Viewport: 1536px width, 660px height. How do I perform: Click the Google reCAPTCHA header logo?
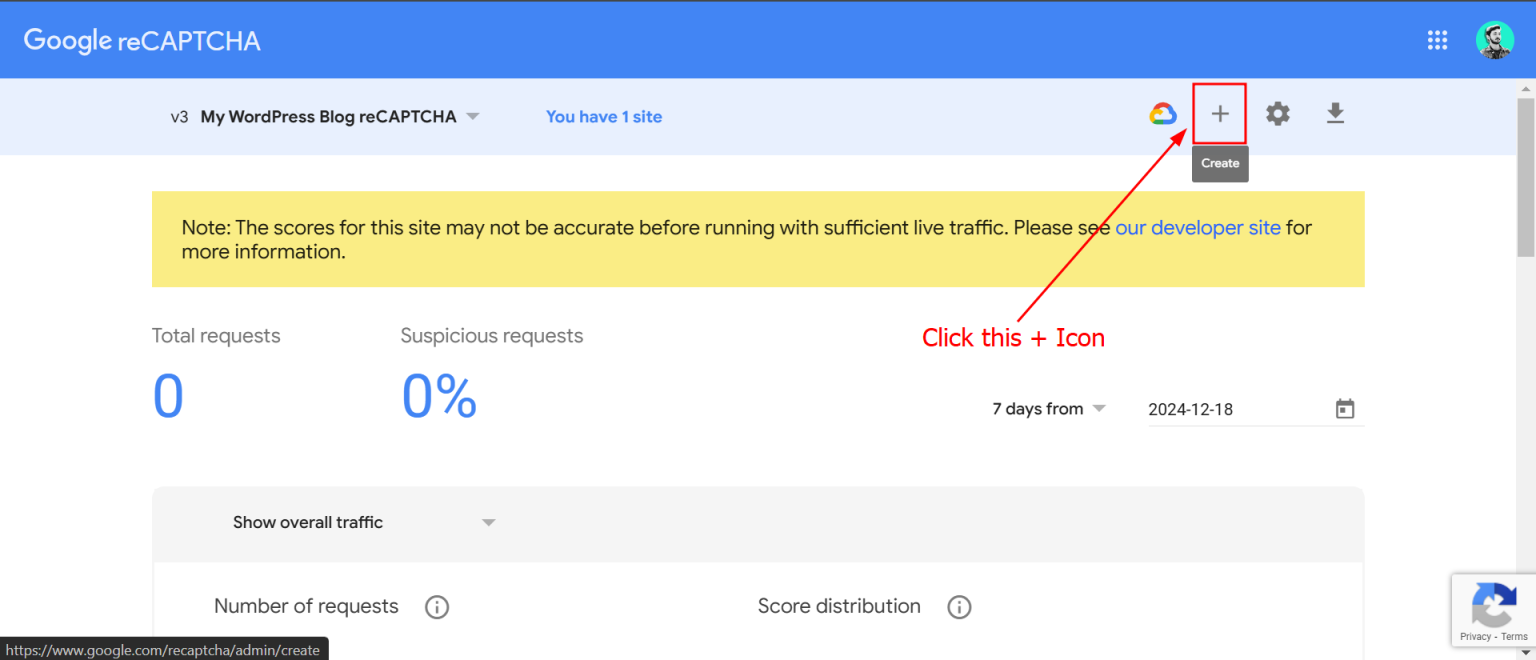pyautogui.click(x=140, y=40)
